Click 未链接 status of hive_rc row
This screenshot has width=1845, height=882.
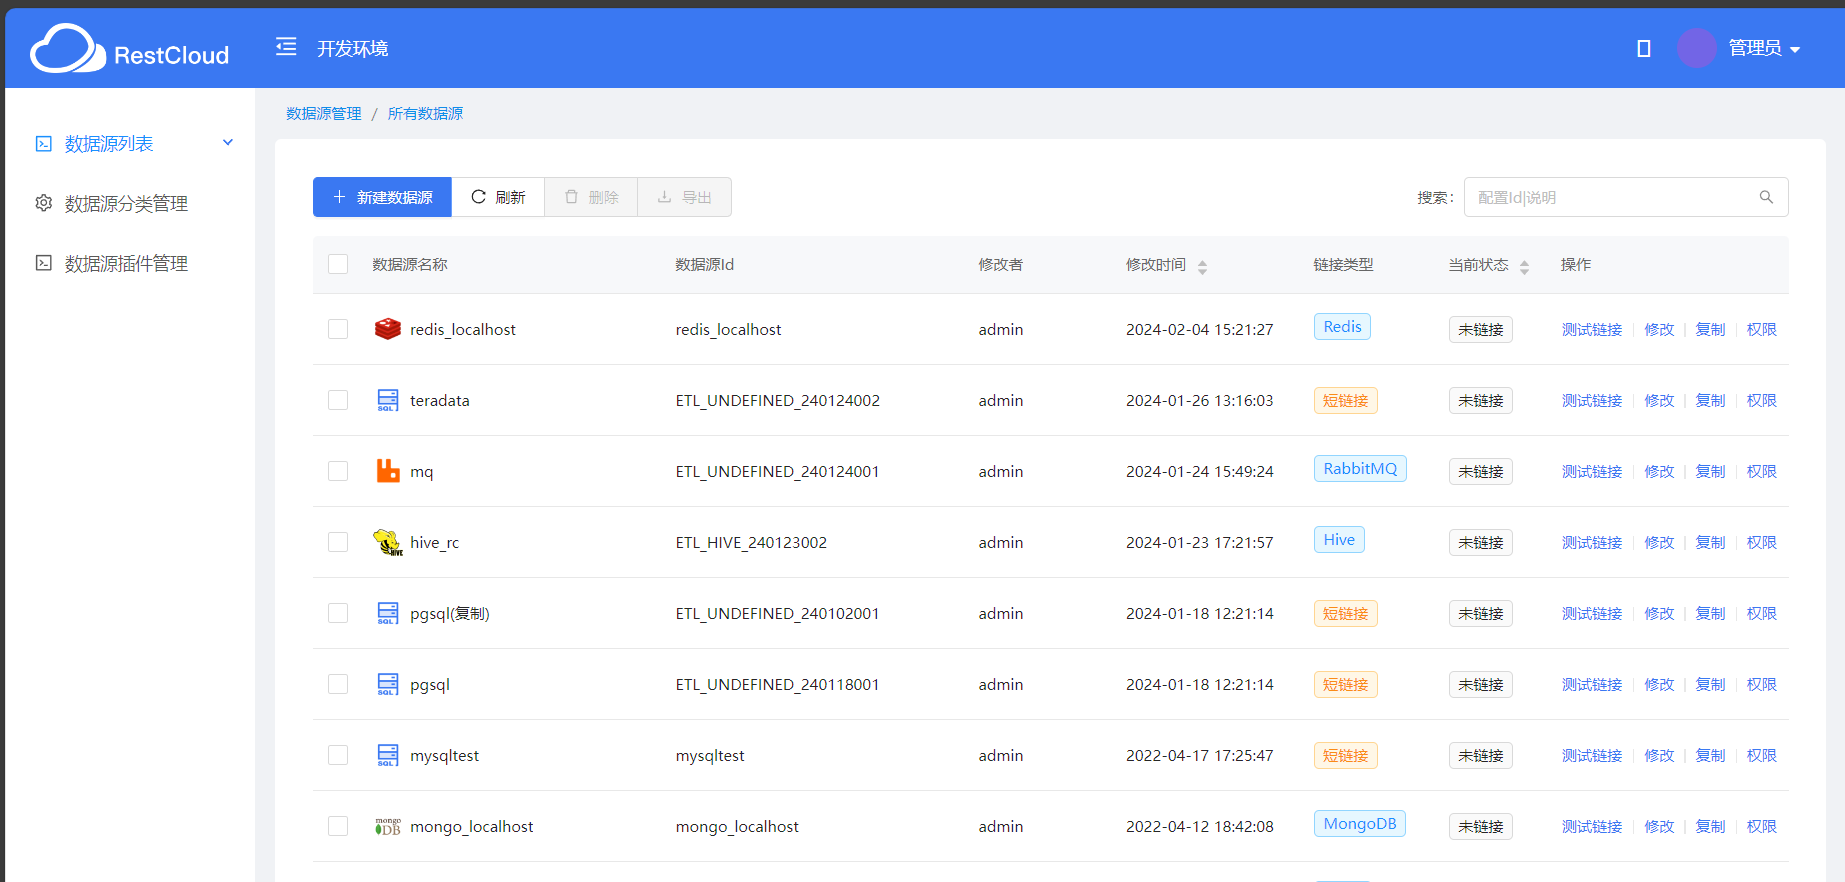pyautogui.click(x=1480, y=542)
